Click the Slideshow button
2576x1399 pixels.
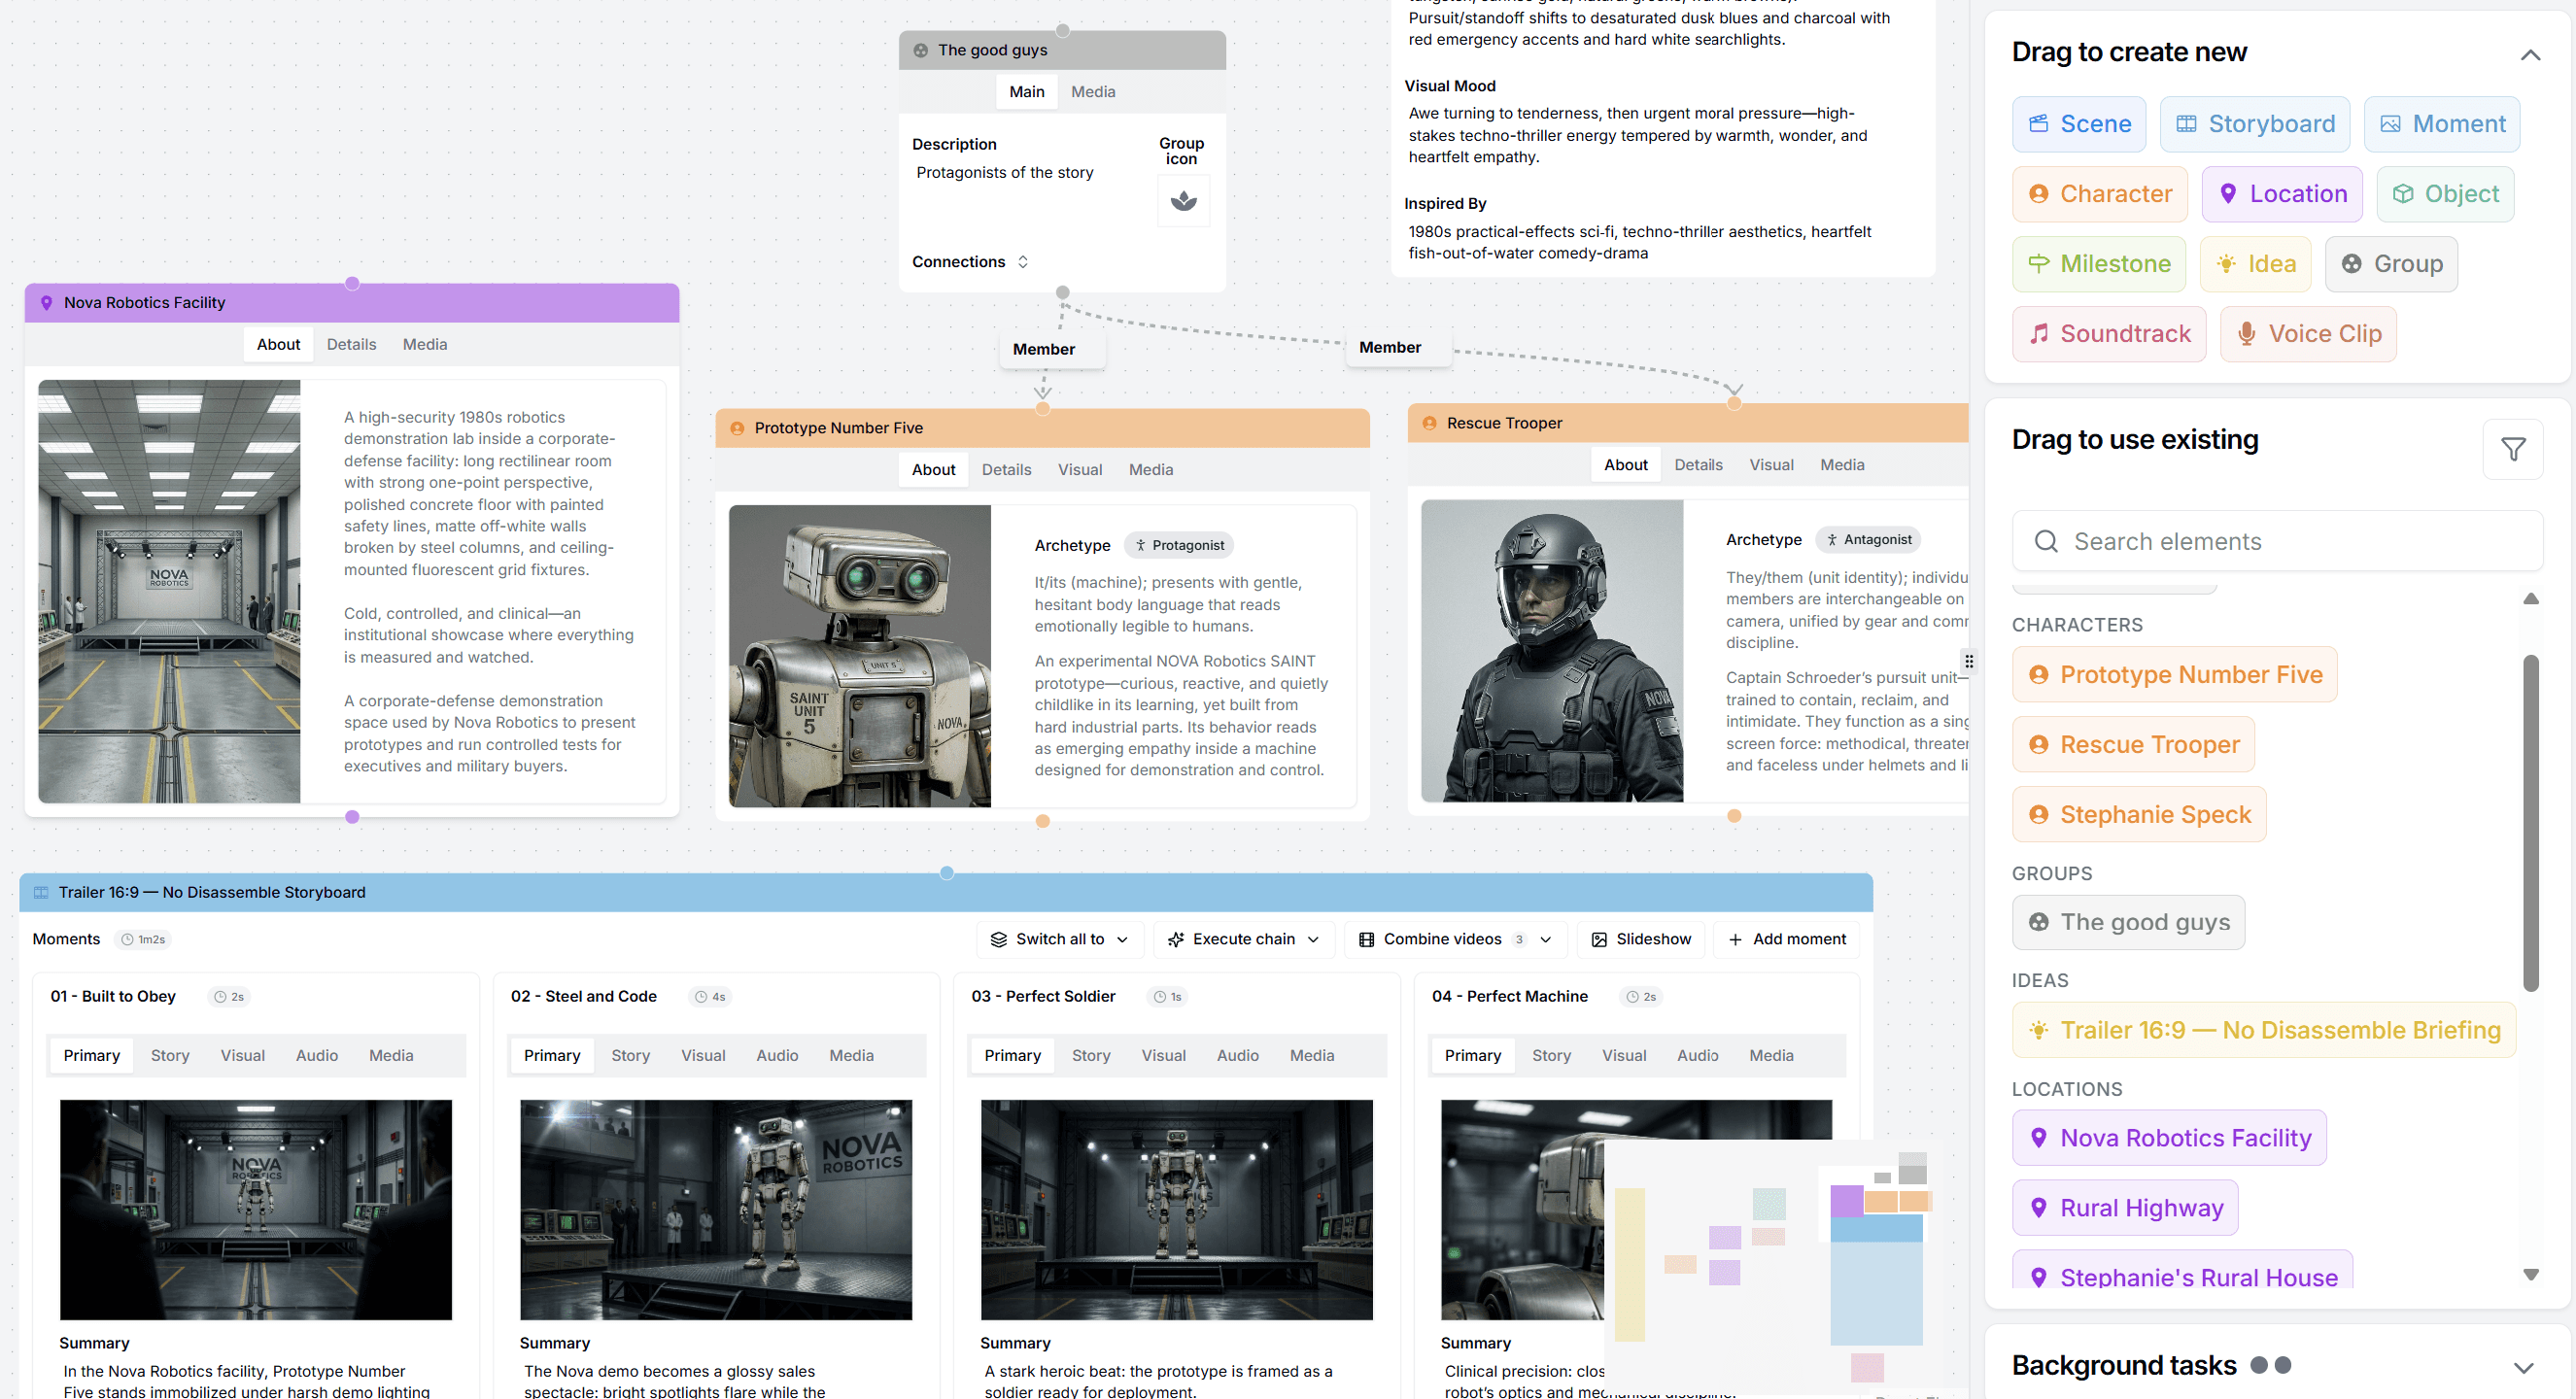coord(1641,940)
